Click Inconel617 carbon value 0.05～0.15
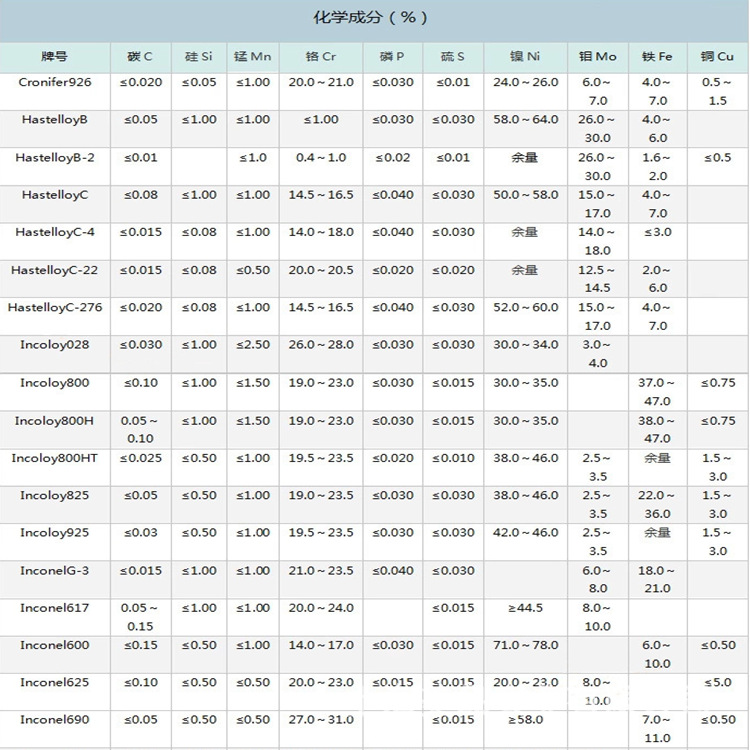 [139, 617]
